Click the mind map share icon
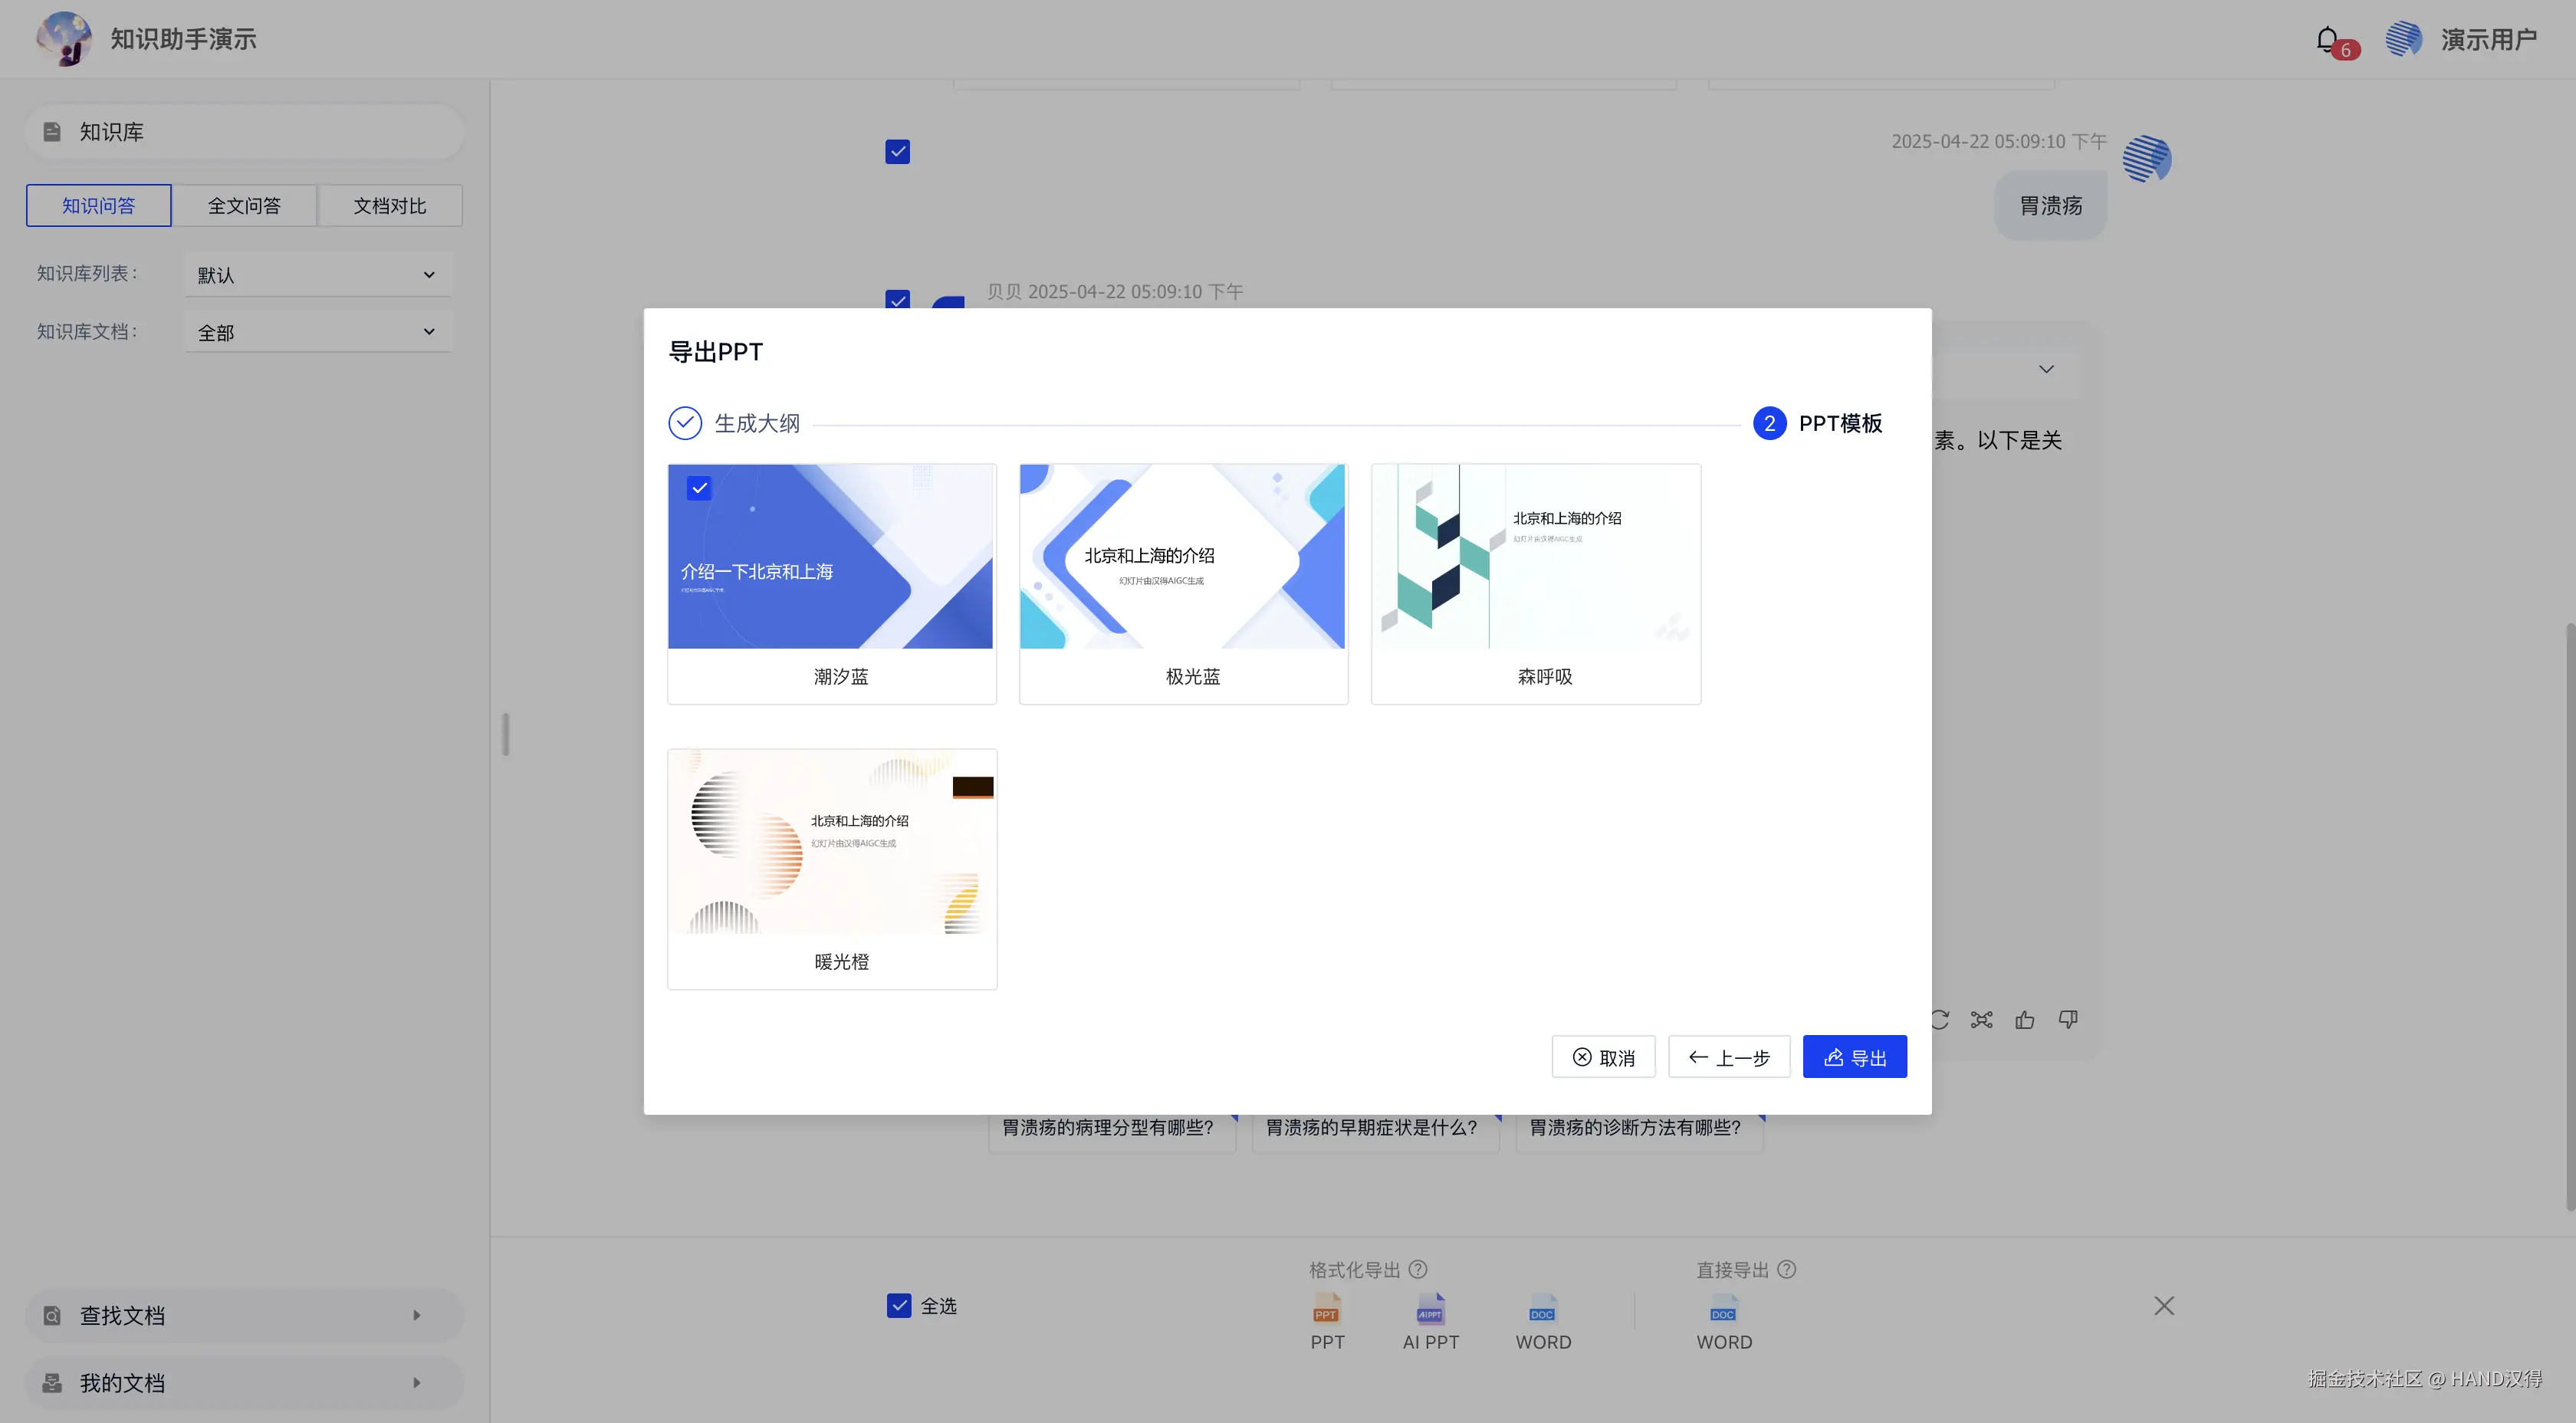The width and height of the screenshot is (2576, 1423). click(x=1981, y=1020)
